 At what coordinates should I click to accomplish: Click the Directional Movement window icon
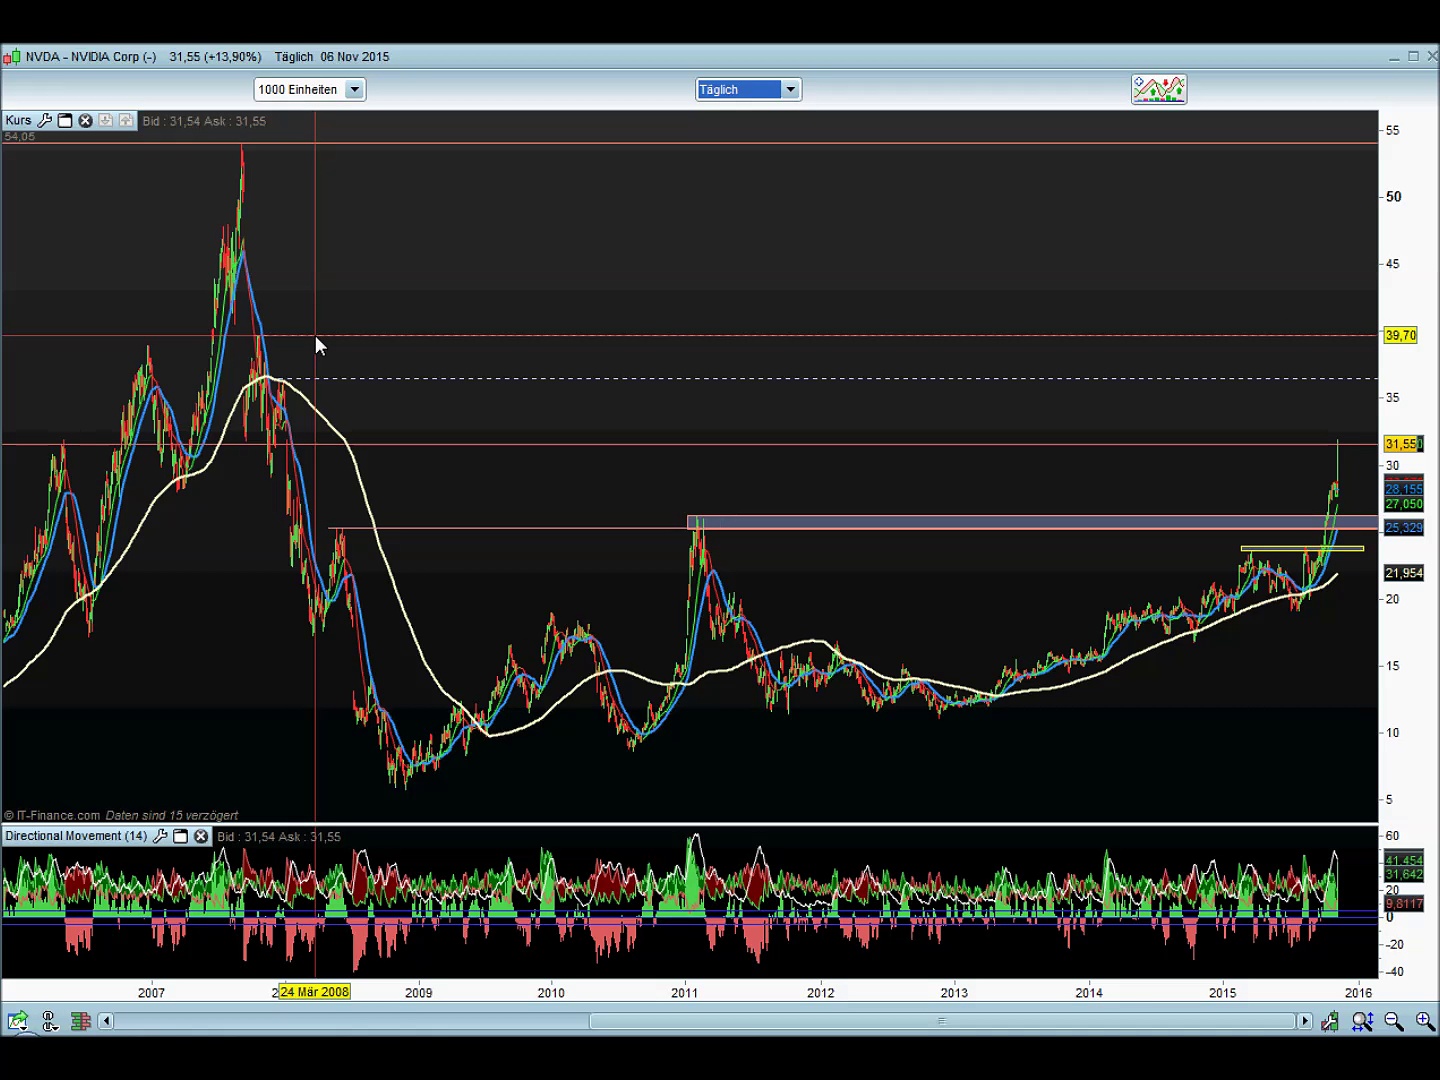tap(181, 837)
